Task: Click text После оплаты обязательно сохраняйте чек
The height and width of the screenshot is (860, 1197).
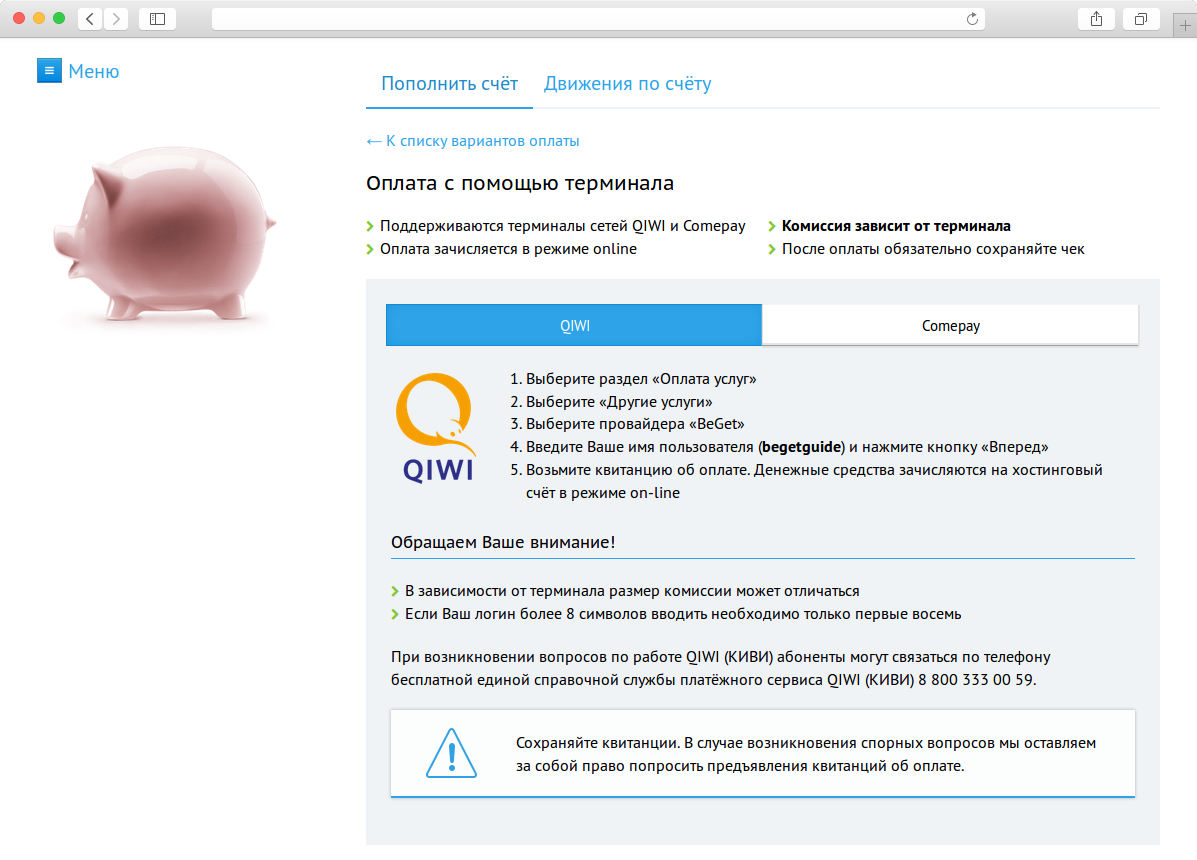Action: (x=933, y=249)
